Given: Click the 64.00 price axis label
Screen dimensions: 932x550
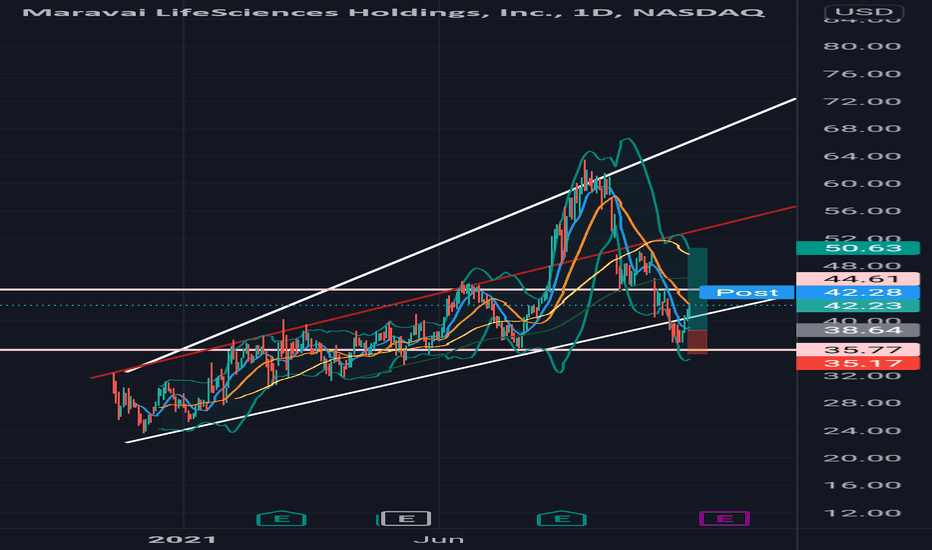Looking at the screenshot, I should pos(862,156).
